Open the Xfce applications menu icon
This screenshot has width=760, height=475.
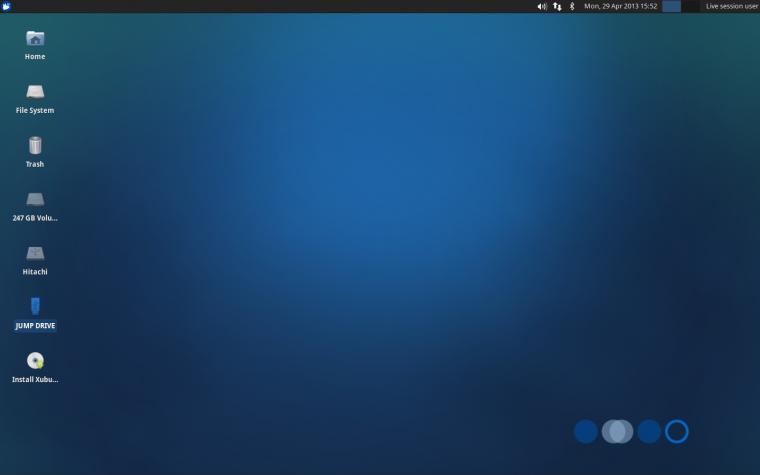coord(7,6)
